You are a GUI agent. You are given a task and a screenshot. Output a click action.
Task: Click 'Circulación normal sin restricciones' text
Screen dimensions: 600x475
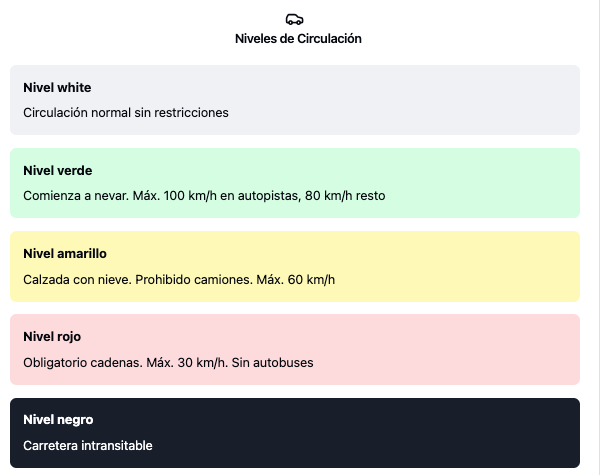coord(126,112)
